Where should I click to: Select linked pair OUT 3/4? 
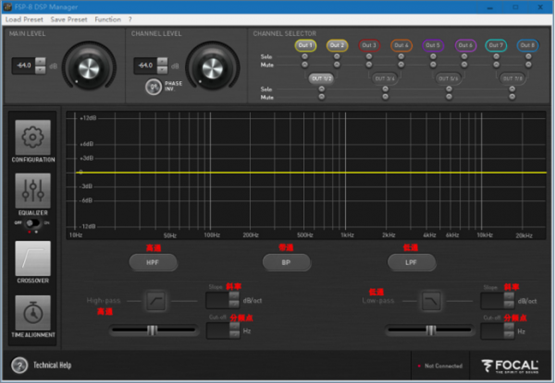pos(385,79)
